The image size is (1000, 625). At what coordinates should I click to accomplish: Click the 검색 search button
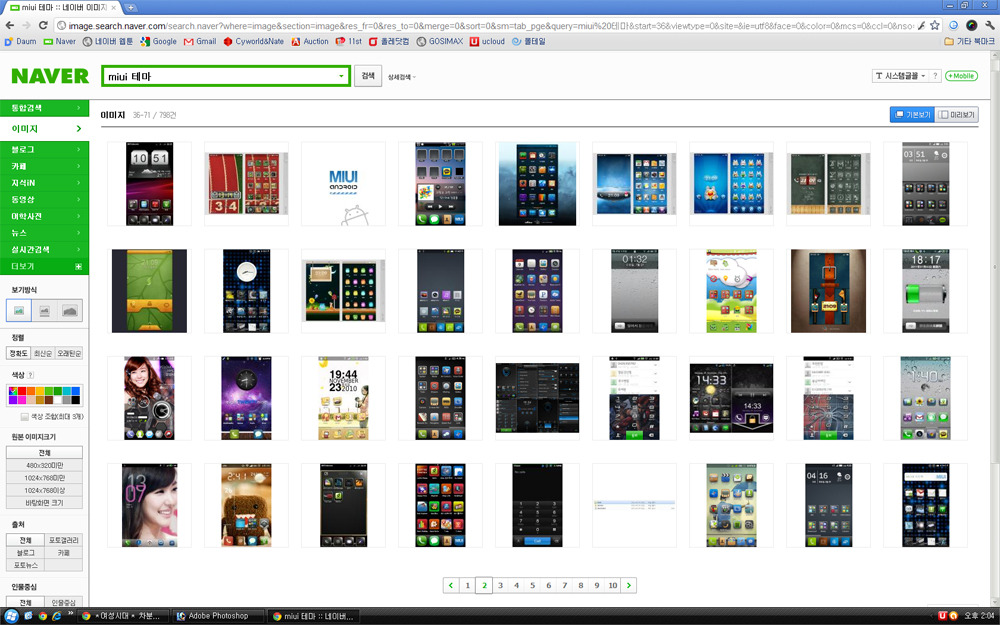[x=368, y=76]
